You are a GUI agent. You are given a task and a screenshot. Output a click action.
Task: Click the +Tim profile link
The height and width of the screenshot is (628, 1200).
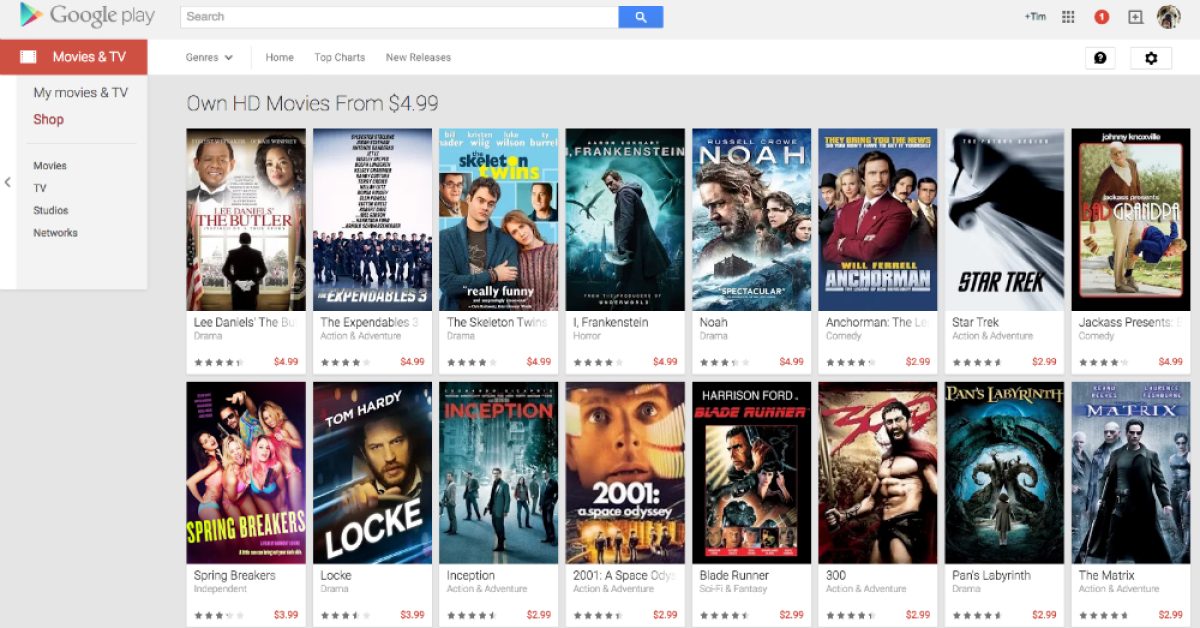click(1035, 17)
